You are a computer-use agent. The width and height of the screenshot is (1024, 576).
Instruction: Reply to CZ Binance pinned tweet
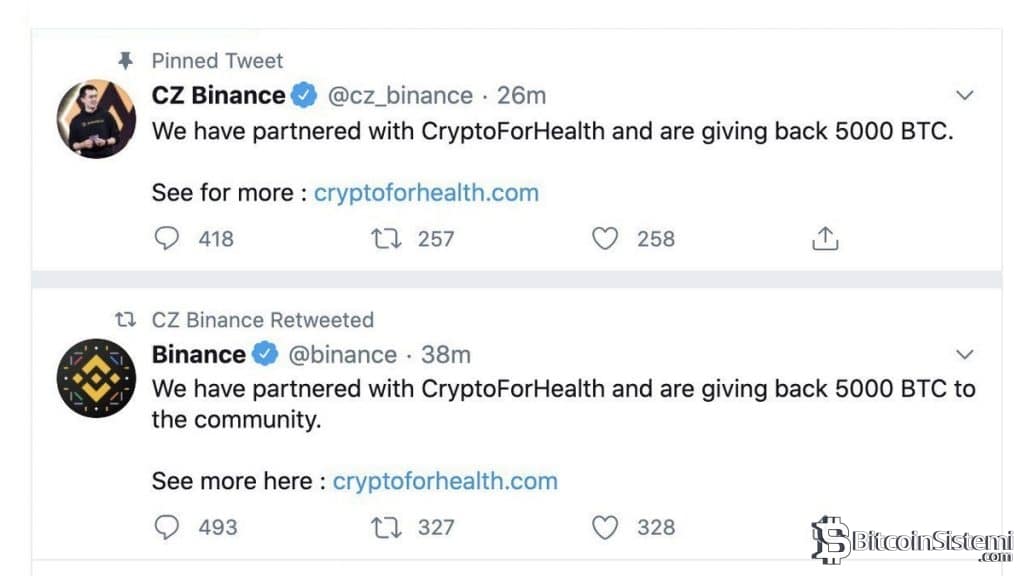[169, 239]
